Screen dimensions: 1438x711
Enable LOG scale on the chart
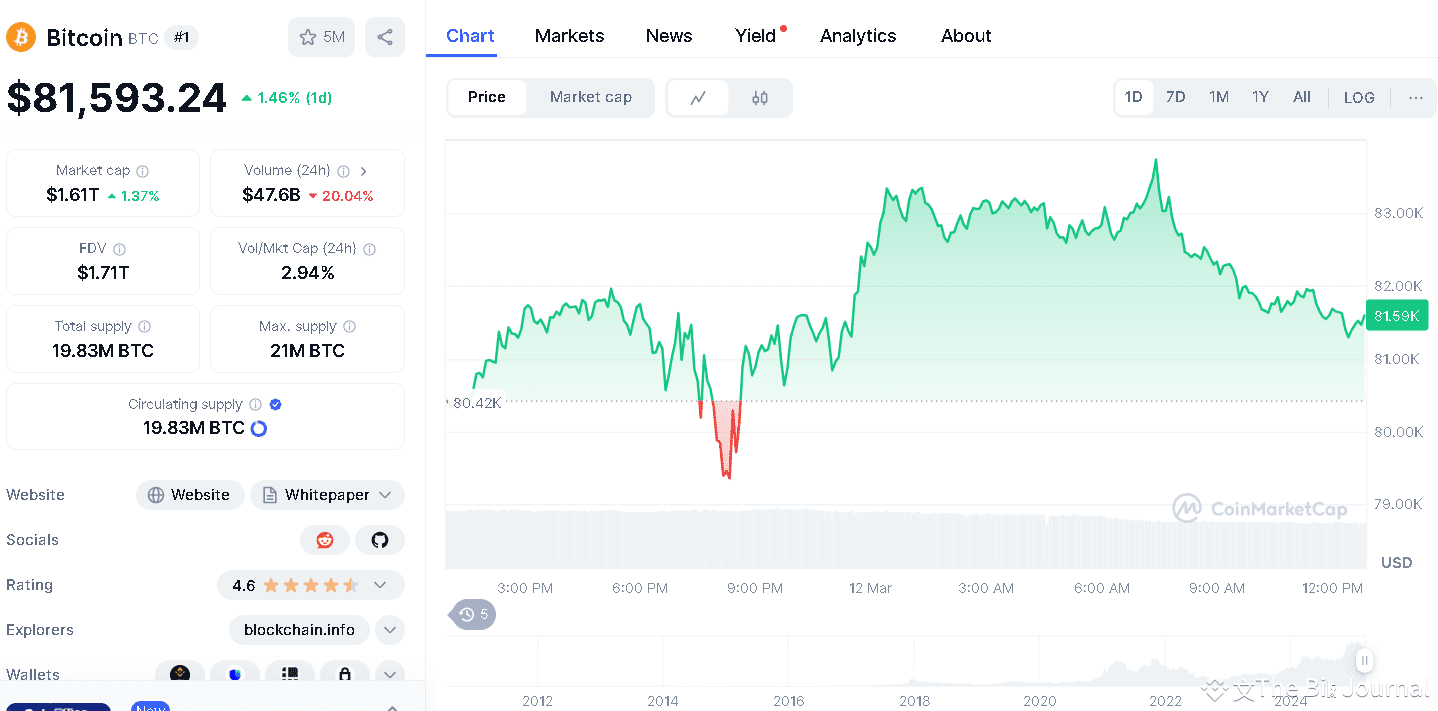(1358, 97)
